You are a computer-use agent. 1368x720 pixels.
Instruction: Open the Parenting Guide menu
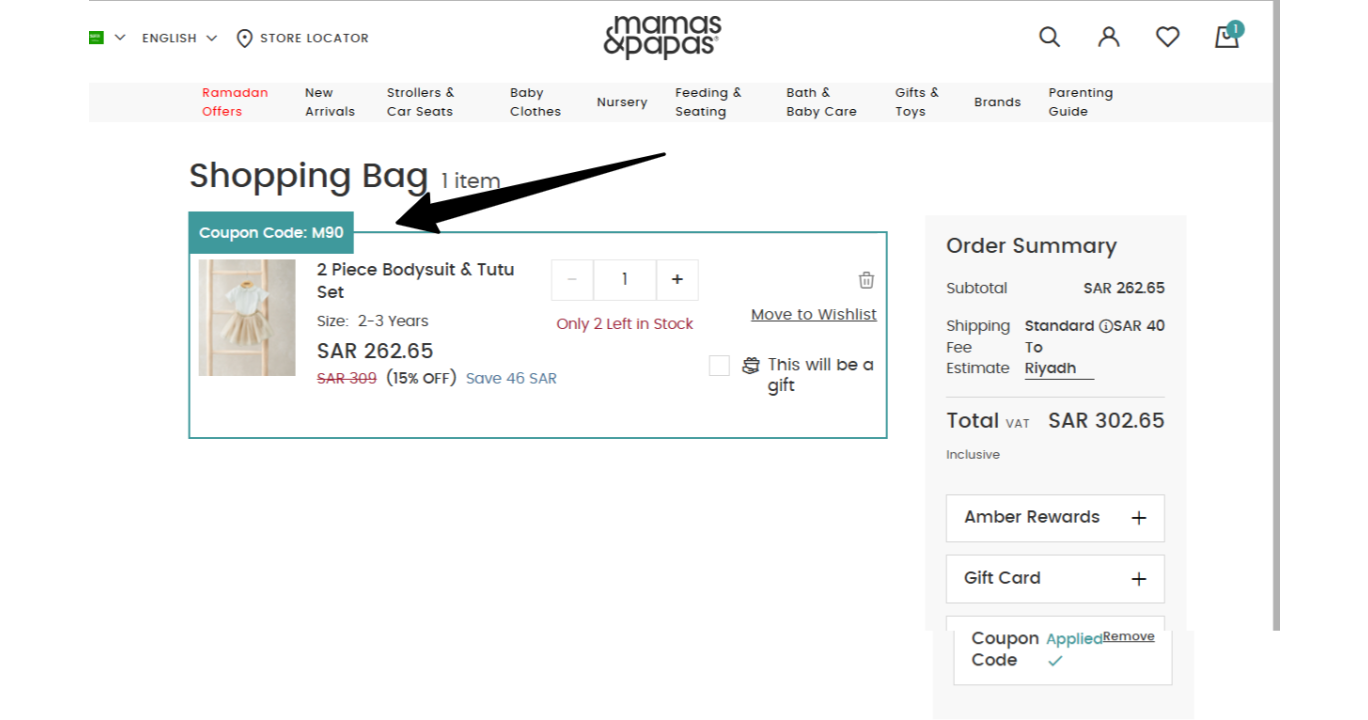(1080, 102)
